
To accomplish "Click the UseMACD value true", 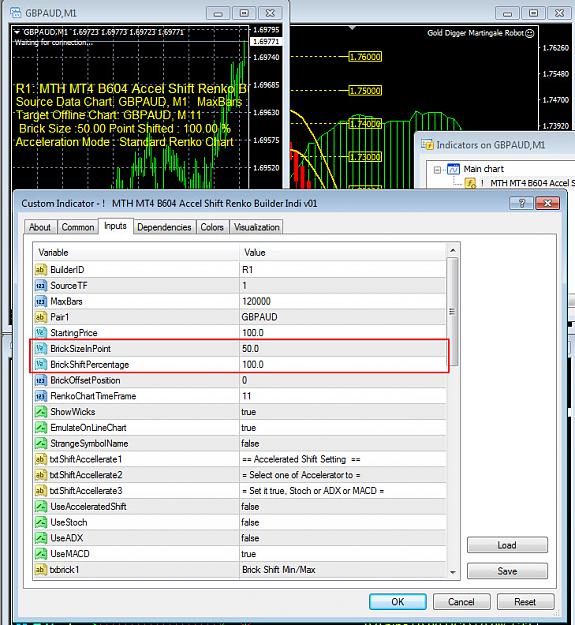I will [249, 554].
